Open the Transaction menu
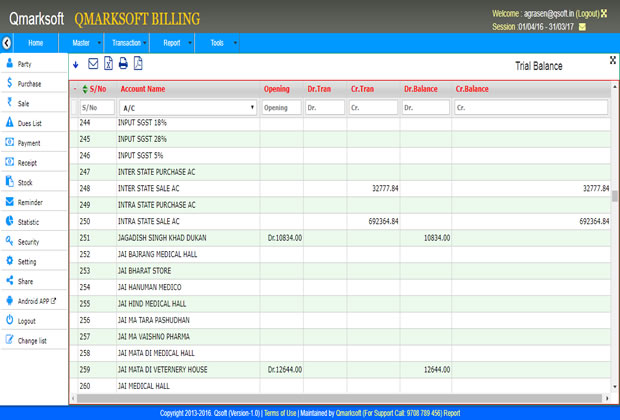Image resolution: width=620 pixels, height=420 pixels. (x=127, y=43)
